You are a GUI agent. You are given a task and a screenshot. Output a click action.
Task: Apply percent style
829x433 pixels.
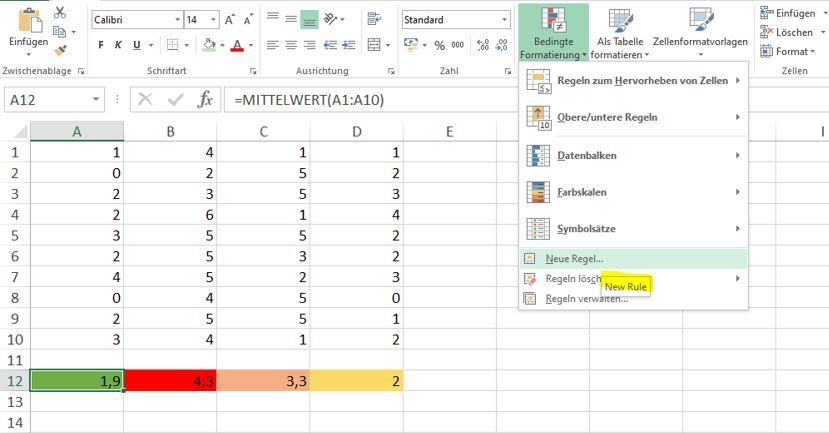439,45
